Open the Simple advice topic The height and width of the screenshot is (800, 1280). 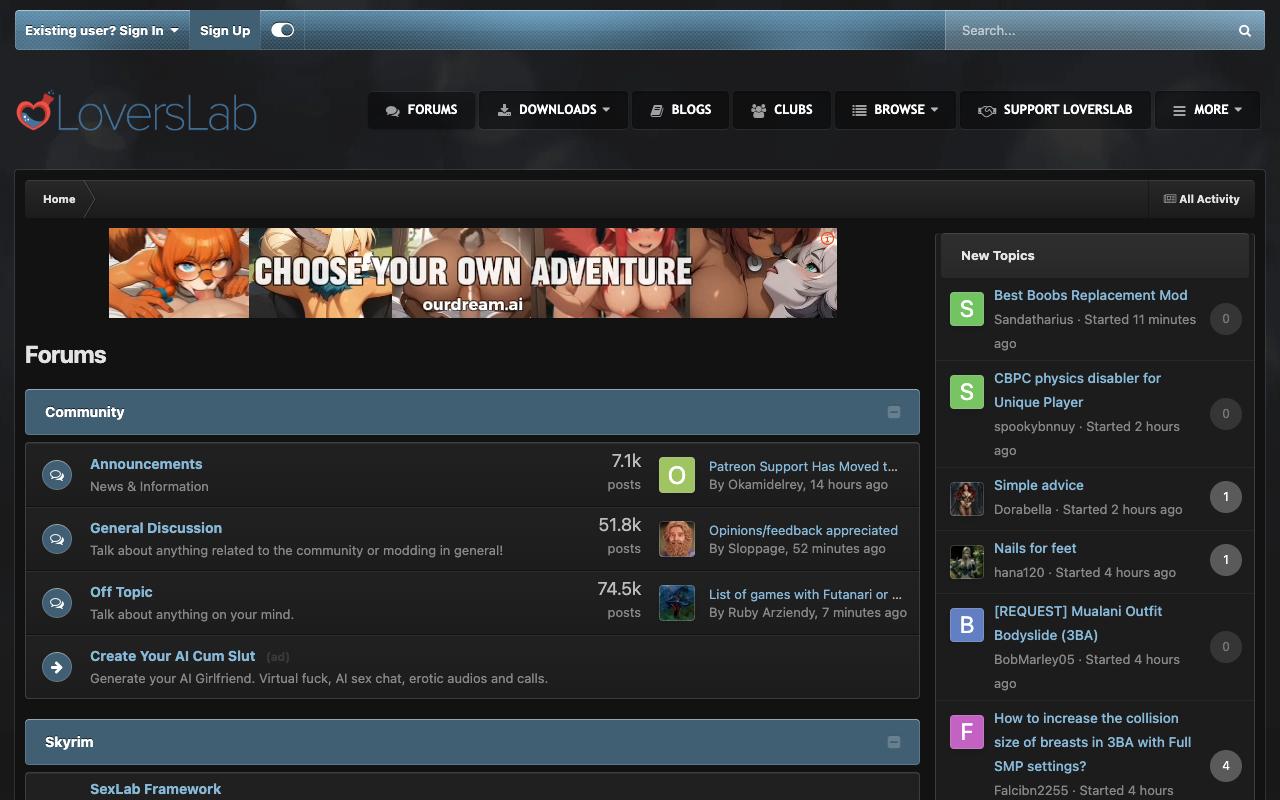coord(1039,485)
